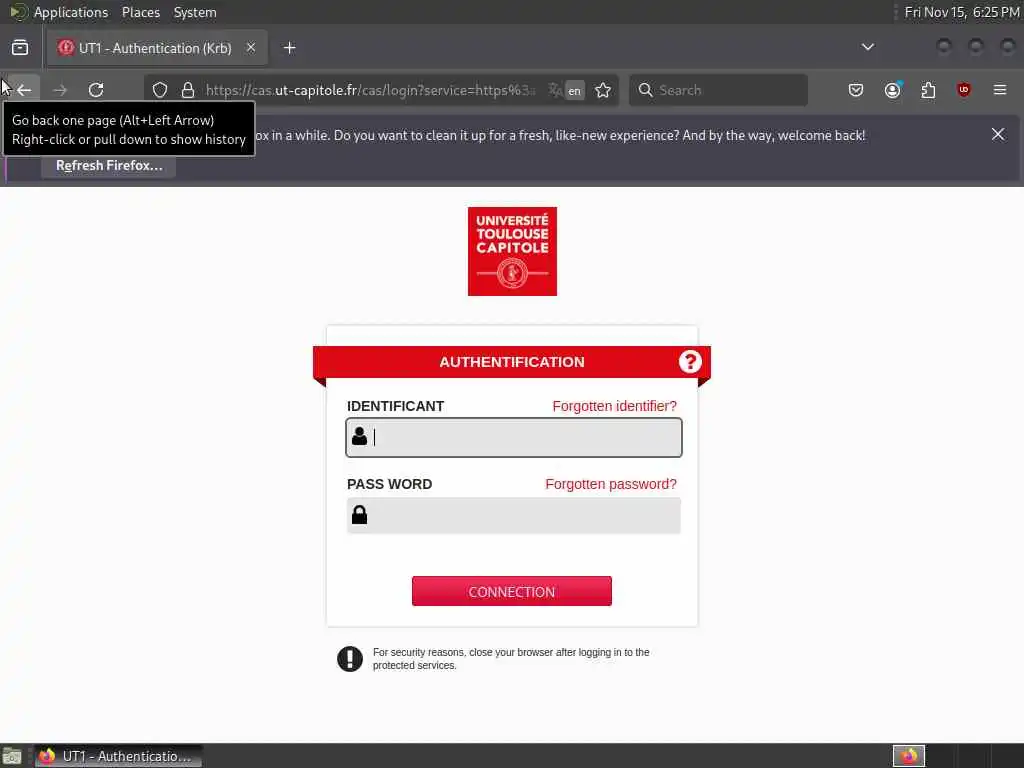Screen dimensions: 1024x768
Task: Open the tracking protection shield icon
Action: (x=160, y=90)
